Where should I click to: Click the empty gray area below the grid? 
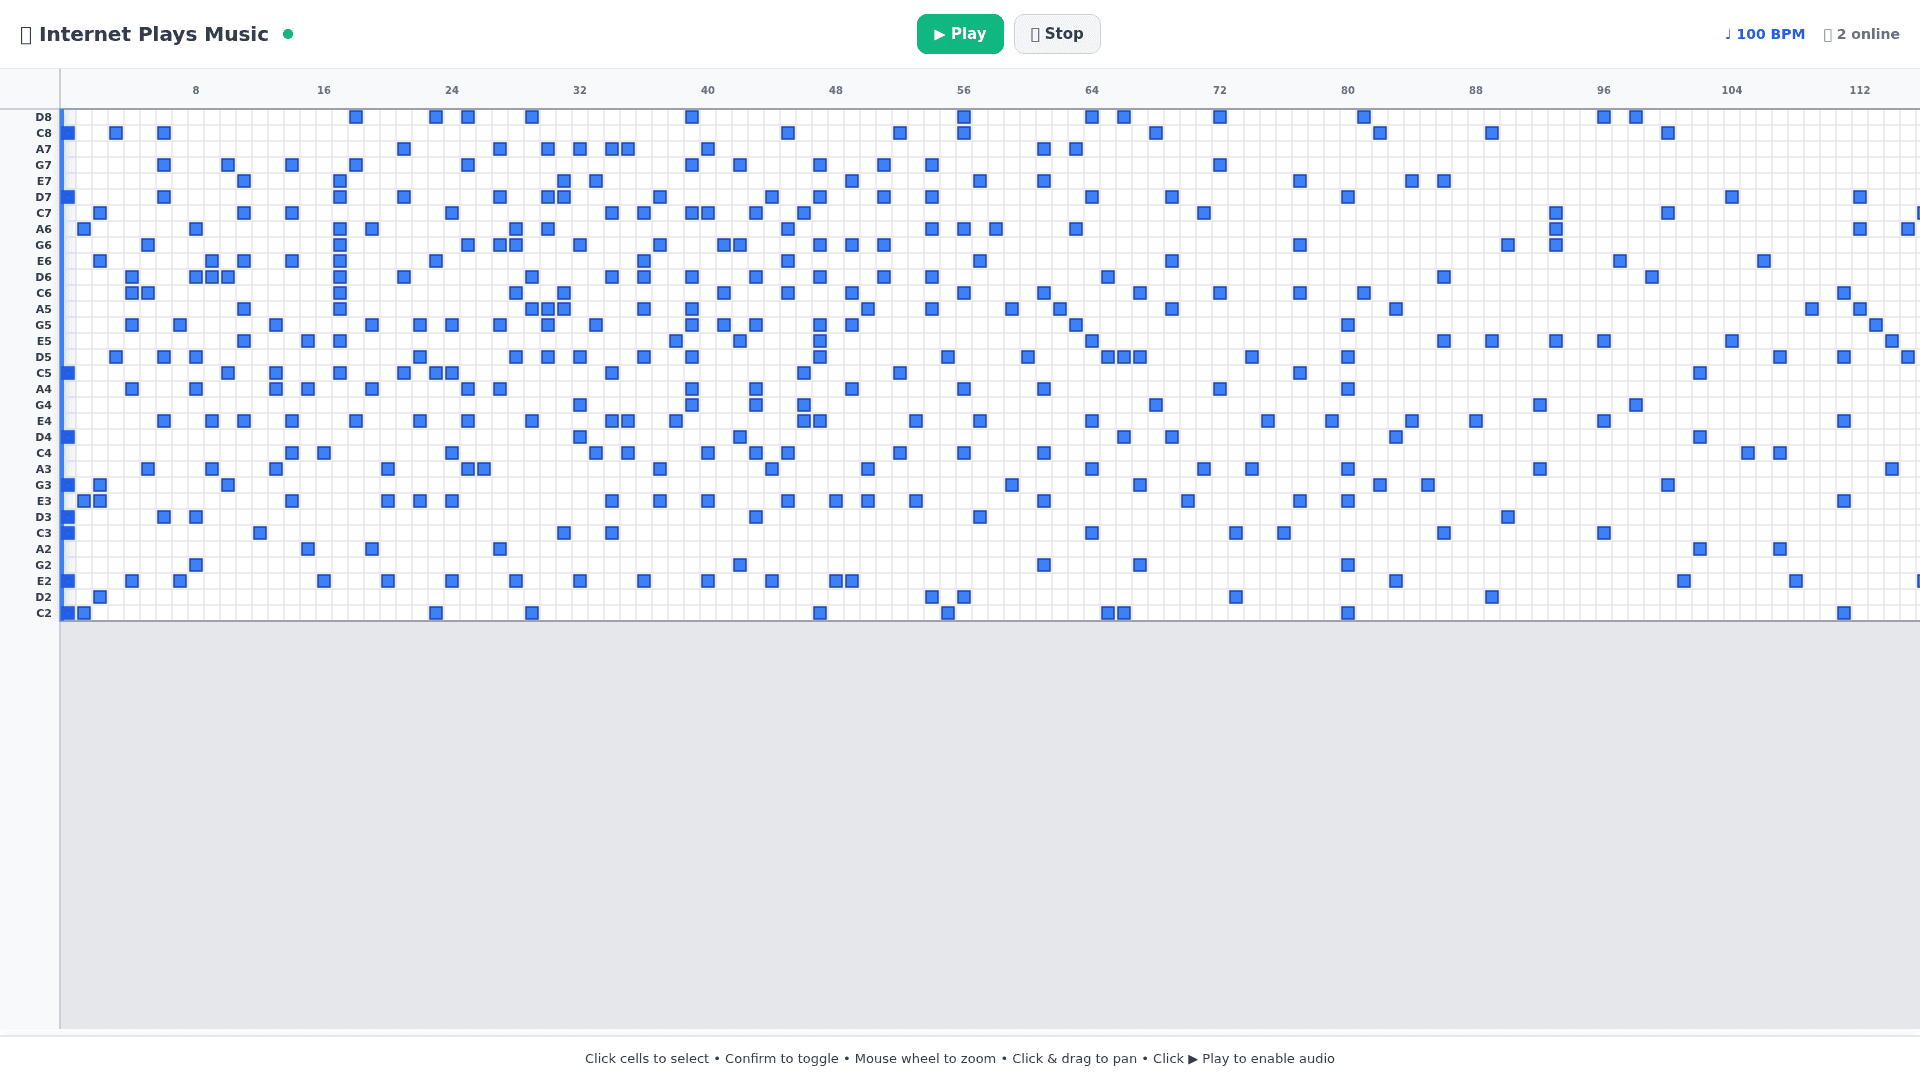[x=990, y=820]
